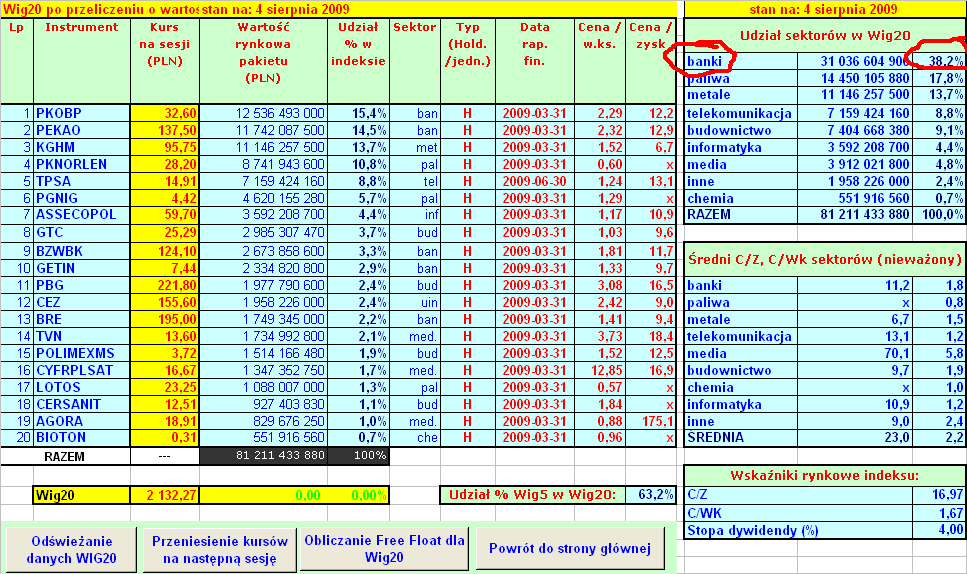Image resolution: width=967 pixels, height=574 pixels.
Task: Click the media share percentage 4,8%
Action: [x=939, y=164]
